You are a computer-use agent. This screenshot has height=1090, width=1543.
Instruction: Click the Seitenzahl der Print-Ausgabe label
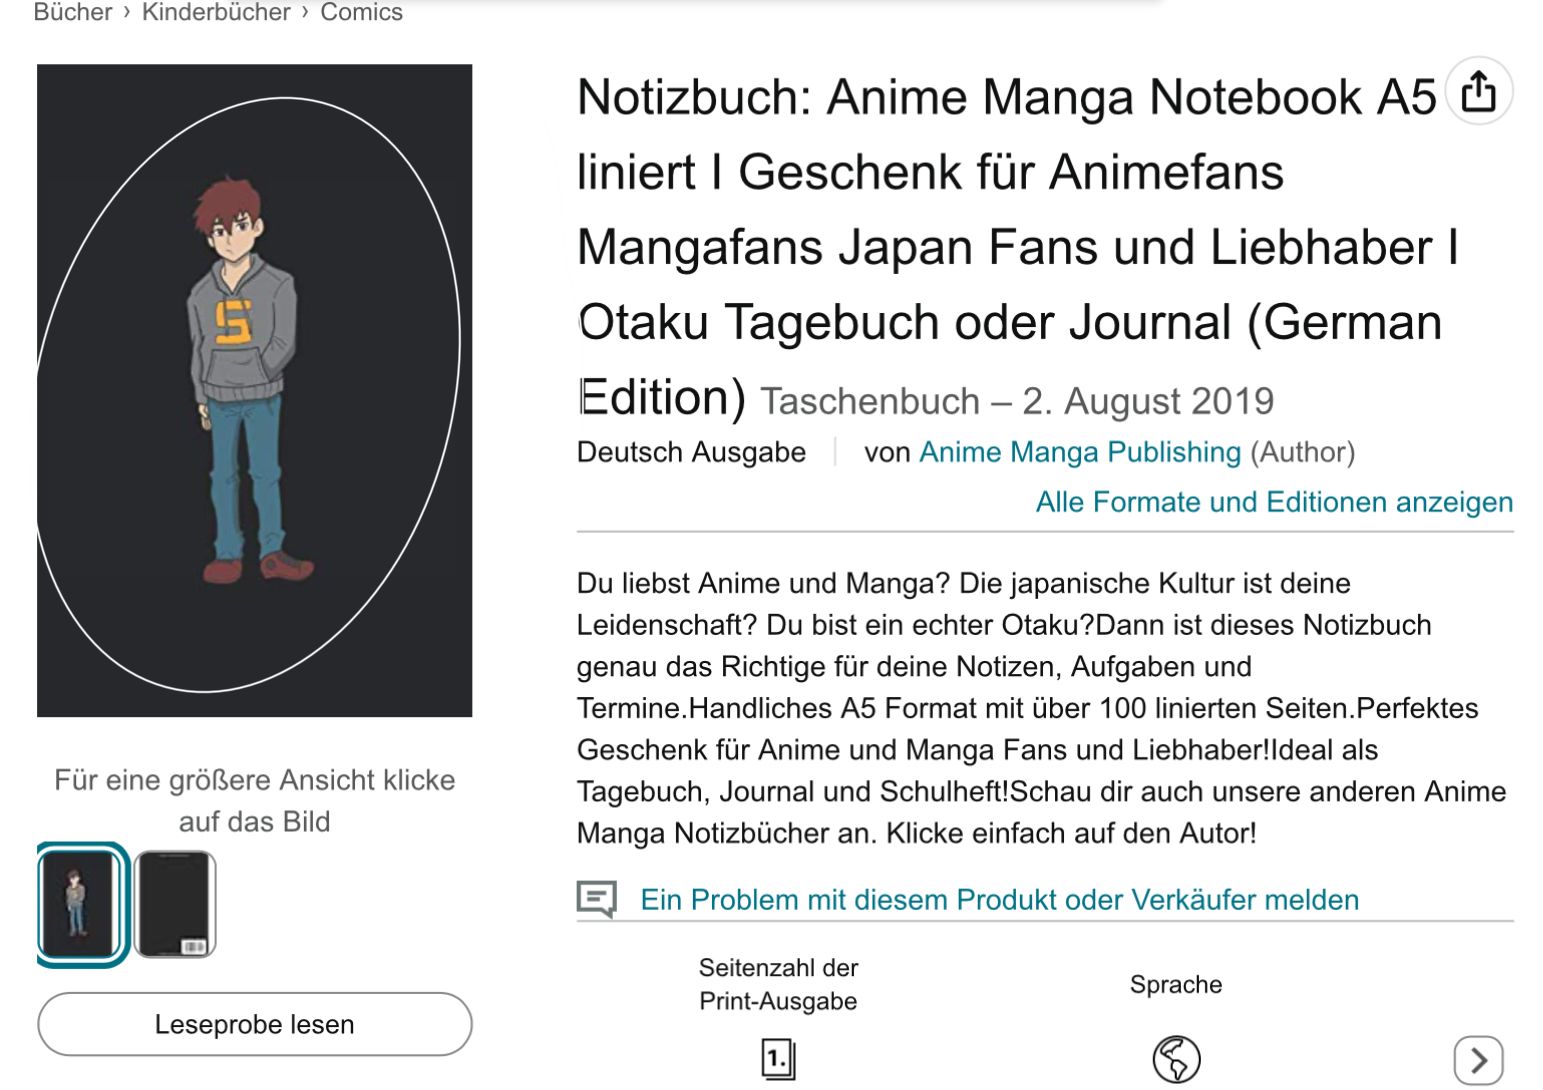[x=778, y=984]
